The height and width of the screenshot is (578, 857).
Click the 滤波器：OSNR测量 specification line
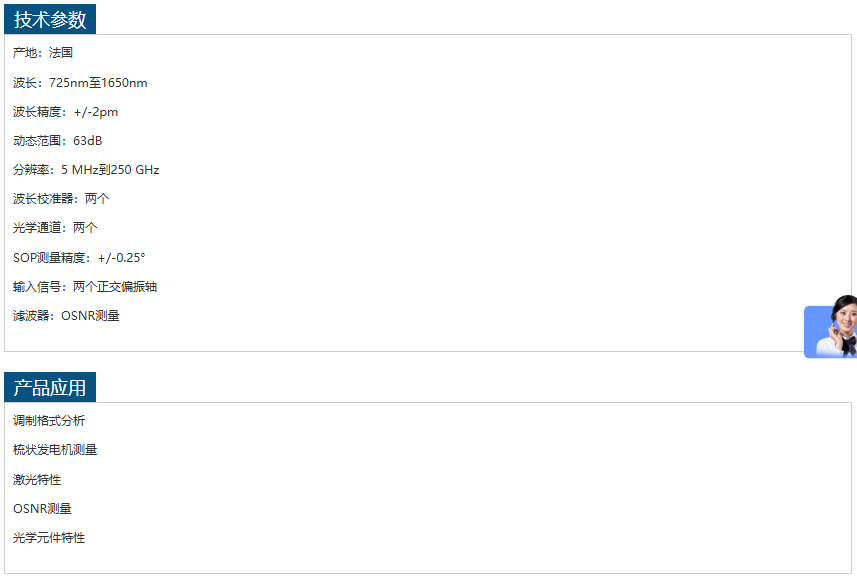pos(66,316)
